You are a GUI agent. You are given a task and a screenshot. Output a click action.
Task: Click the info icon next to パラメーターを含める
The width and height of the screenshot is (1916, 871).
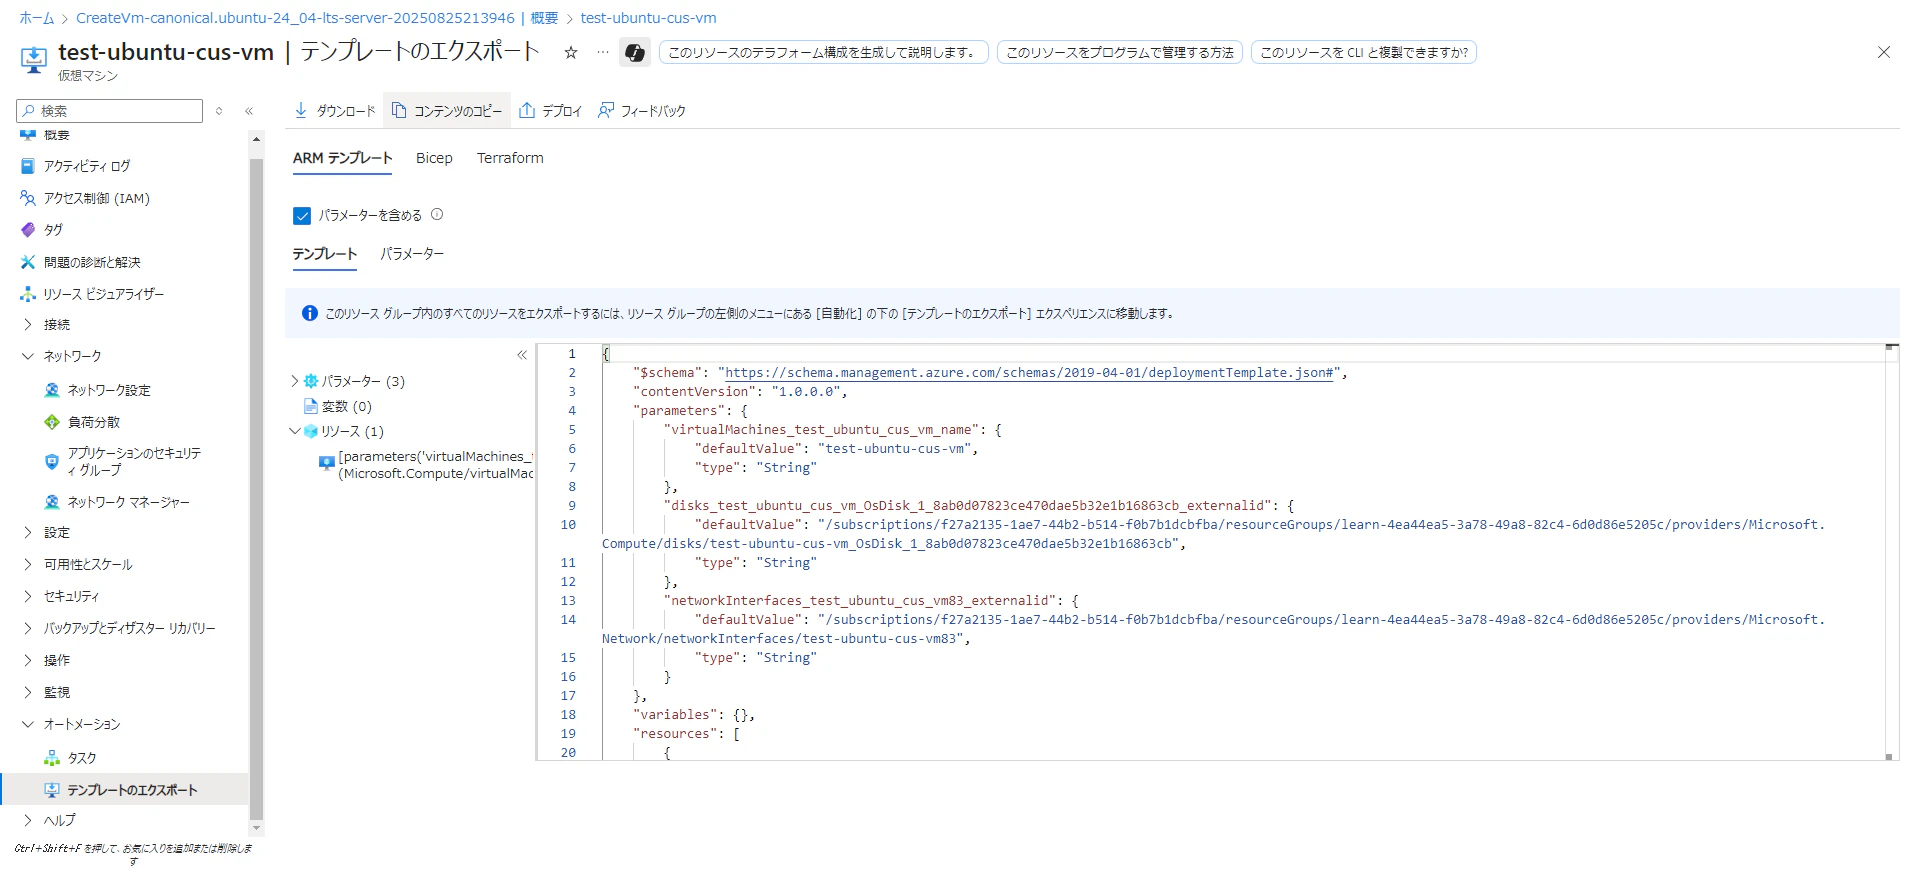click(x=437, y=214)
